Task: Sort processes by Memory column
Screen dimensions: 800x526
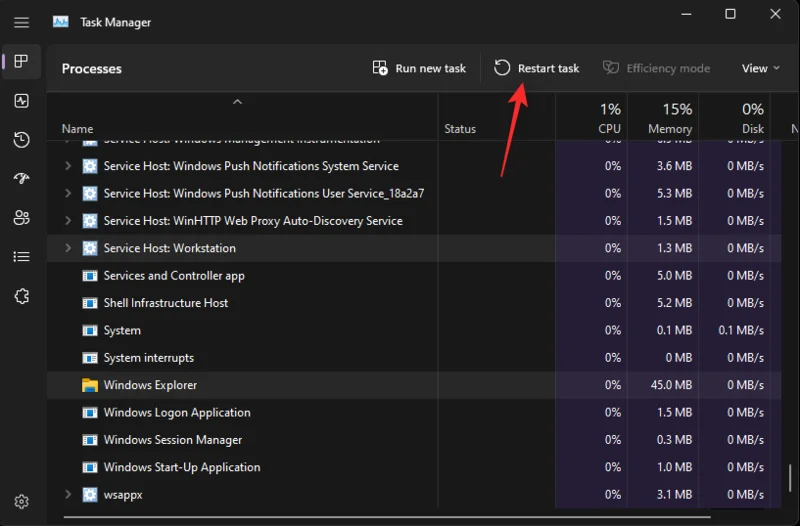Action: [x=663, y=118]
